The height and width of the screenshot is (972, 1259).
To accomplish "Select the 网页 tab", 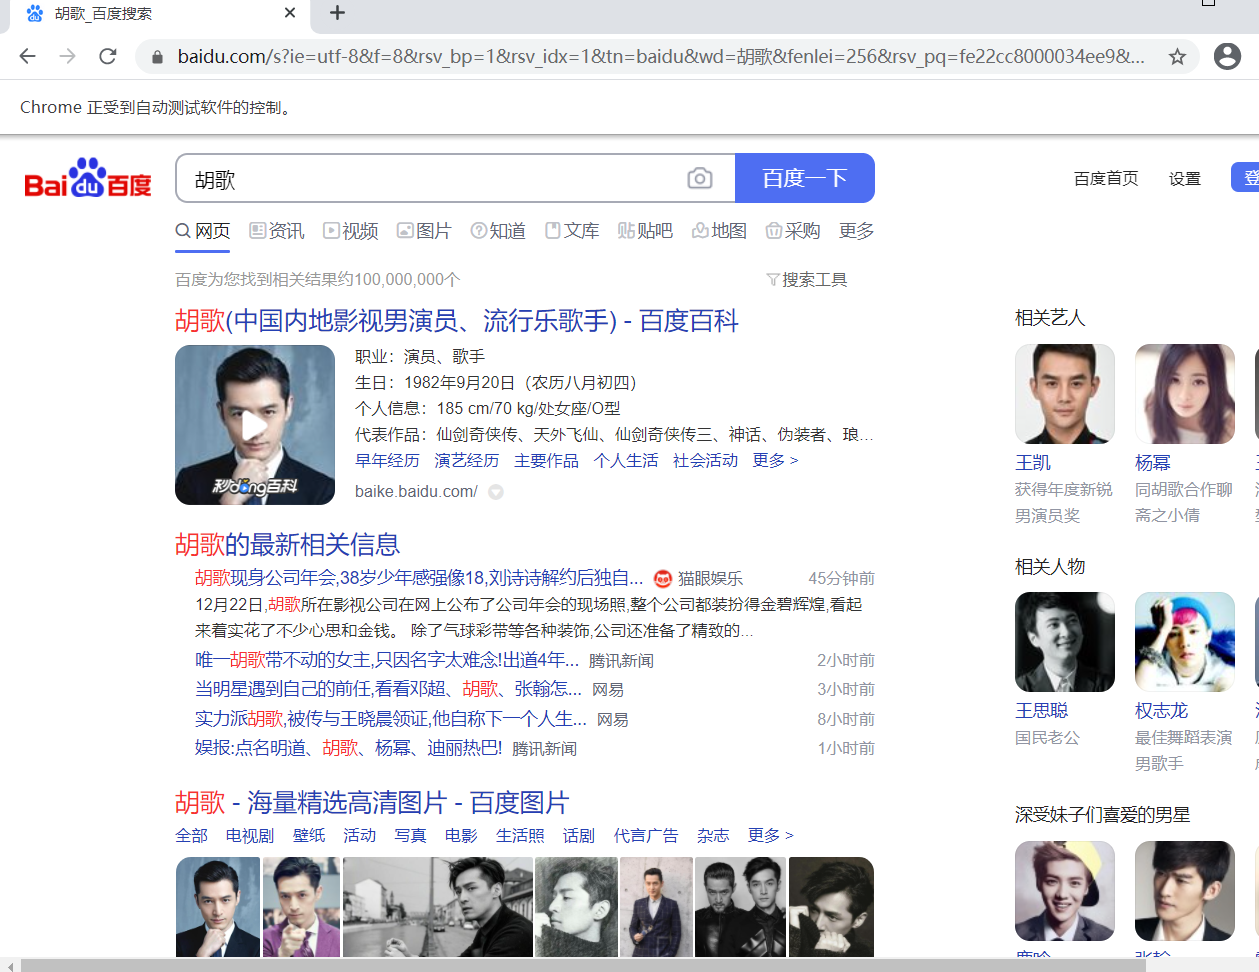I will [203, 231].
